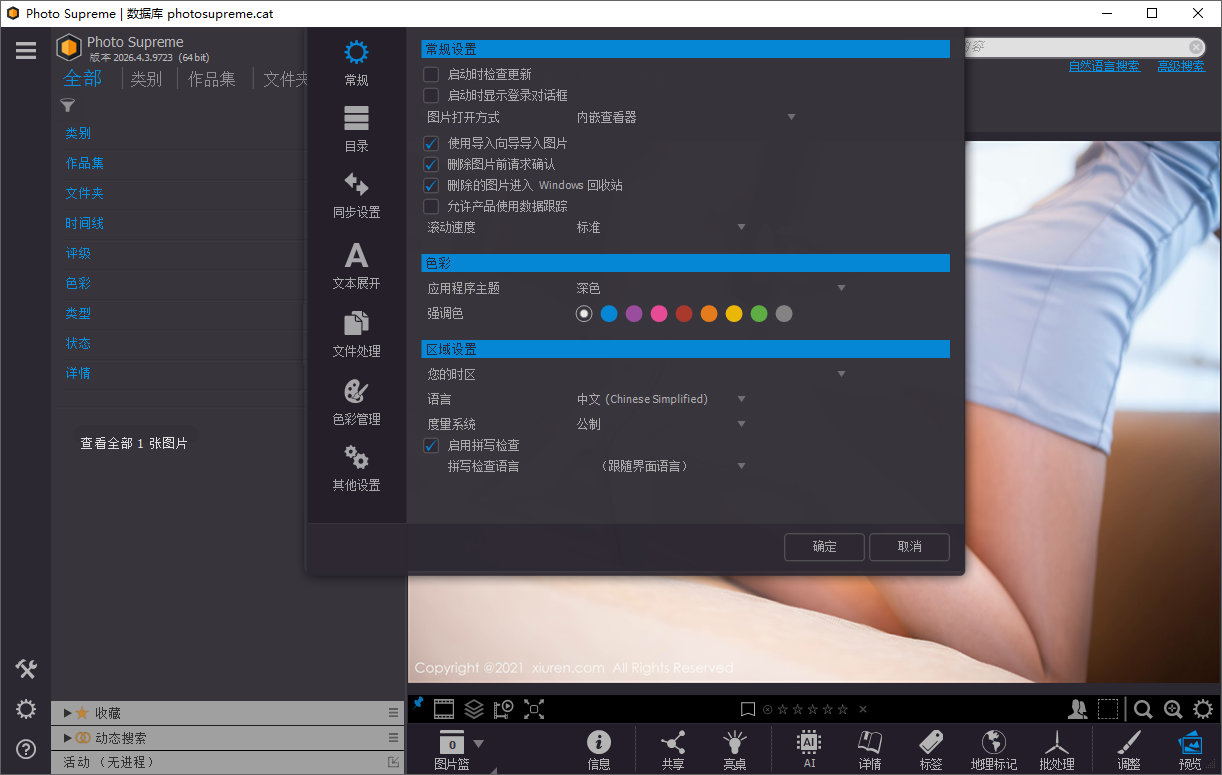Open the 预览 preview icon
Viewport: 1222px width, 775px height.
coord(1190,750)
